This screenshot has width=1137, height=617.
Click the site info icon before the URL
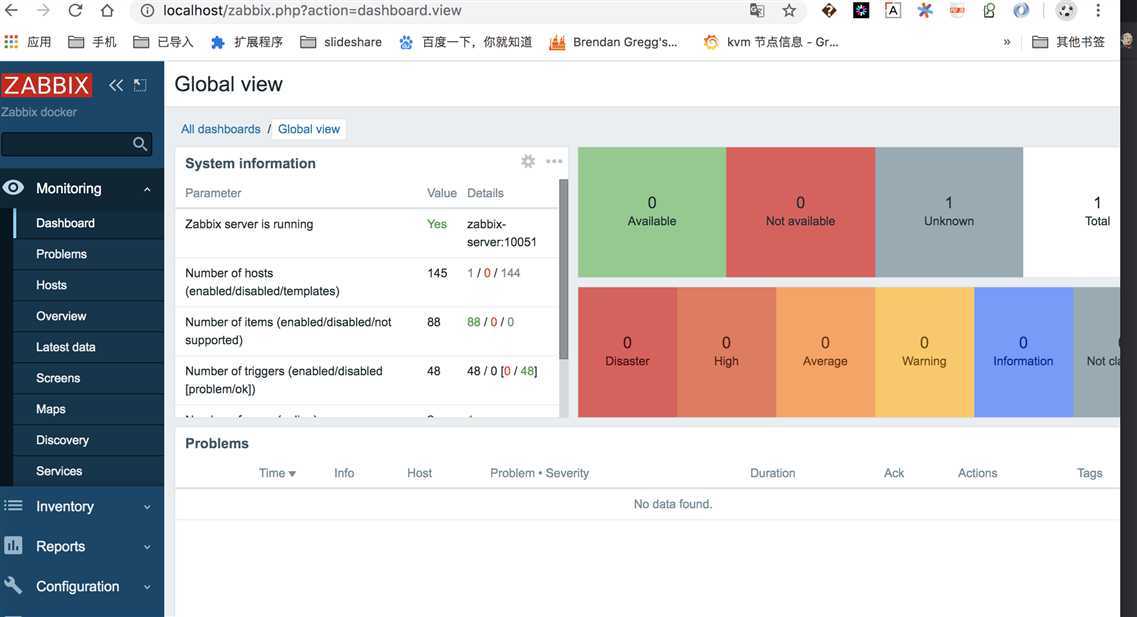(x=147, y=10)
